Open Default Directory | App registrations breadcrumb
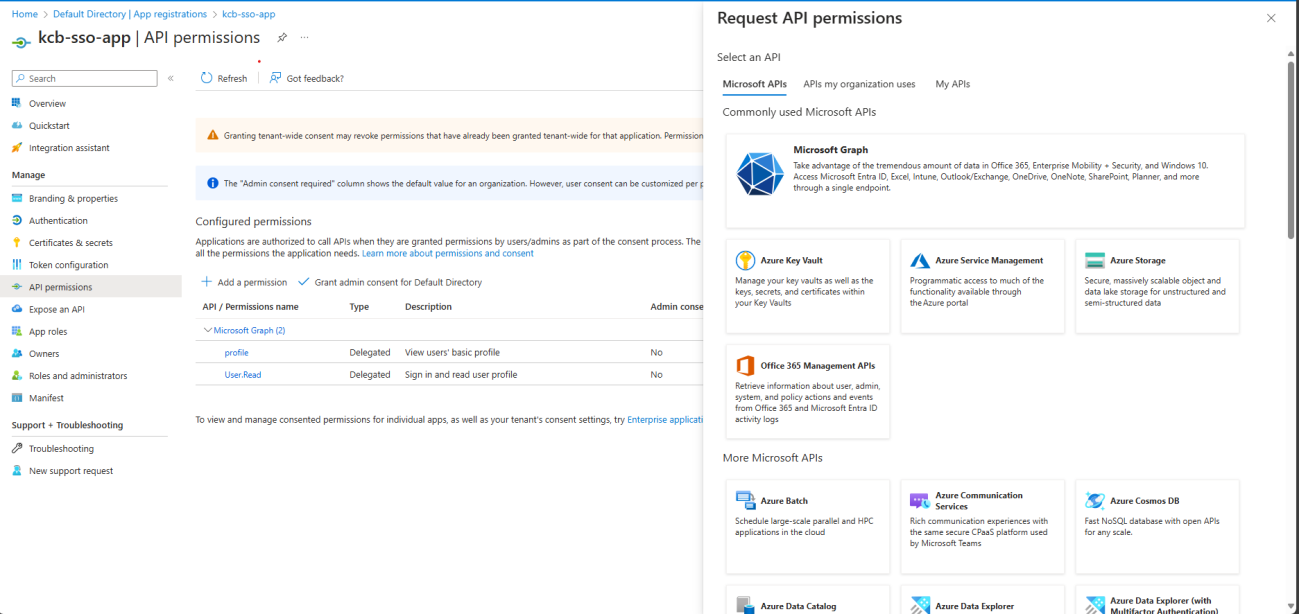 tap(130, 14)
